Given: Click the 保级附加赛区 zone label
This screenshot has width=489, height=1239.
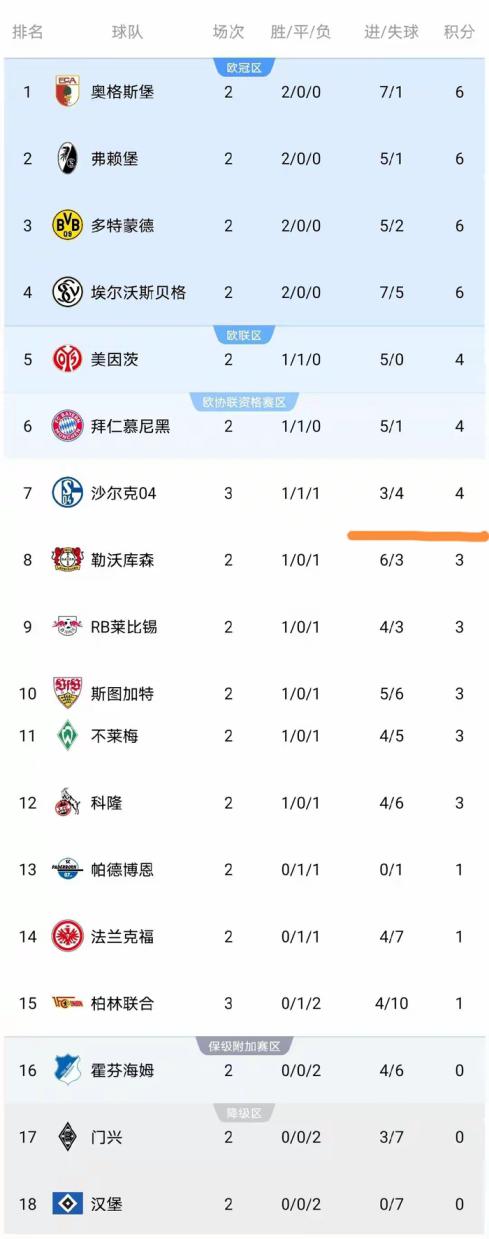Looking at the screenshot, I should pos(244,1046).
